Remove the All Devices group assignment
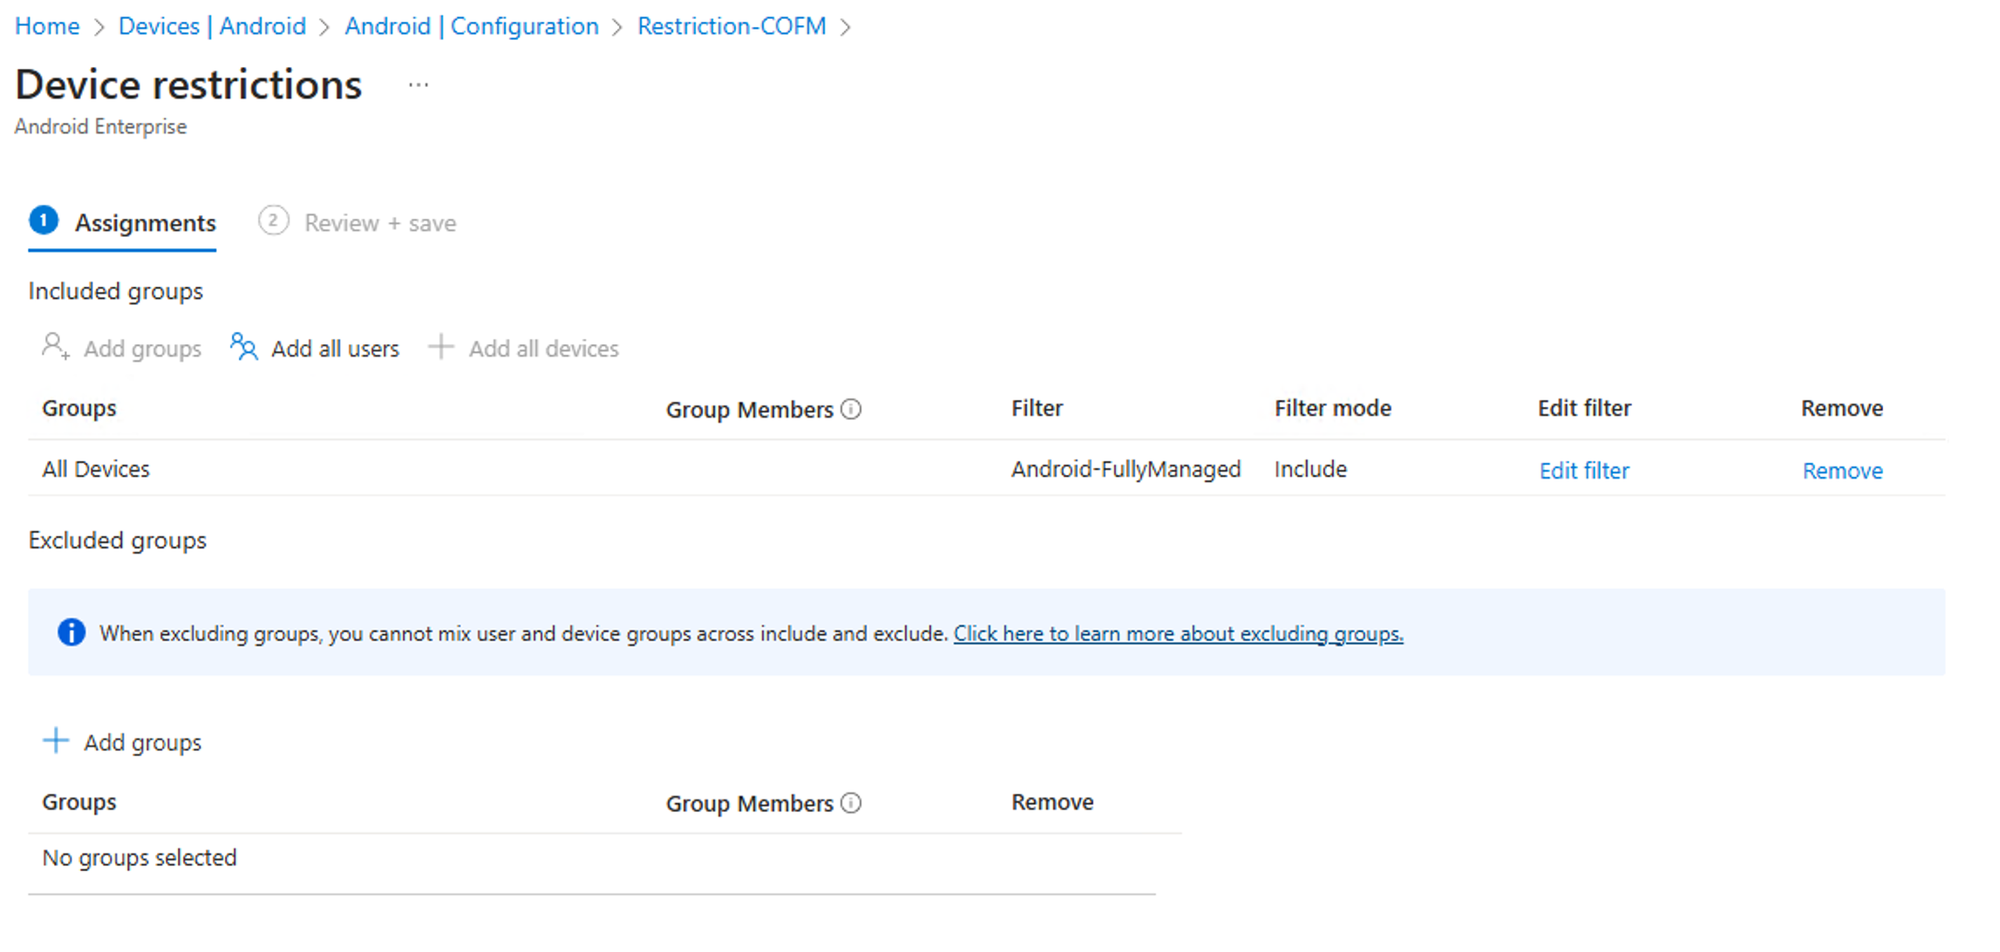 pyautogui.click(x=1842, y=470)
